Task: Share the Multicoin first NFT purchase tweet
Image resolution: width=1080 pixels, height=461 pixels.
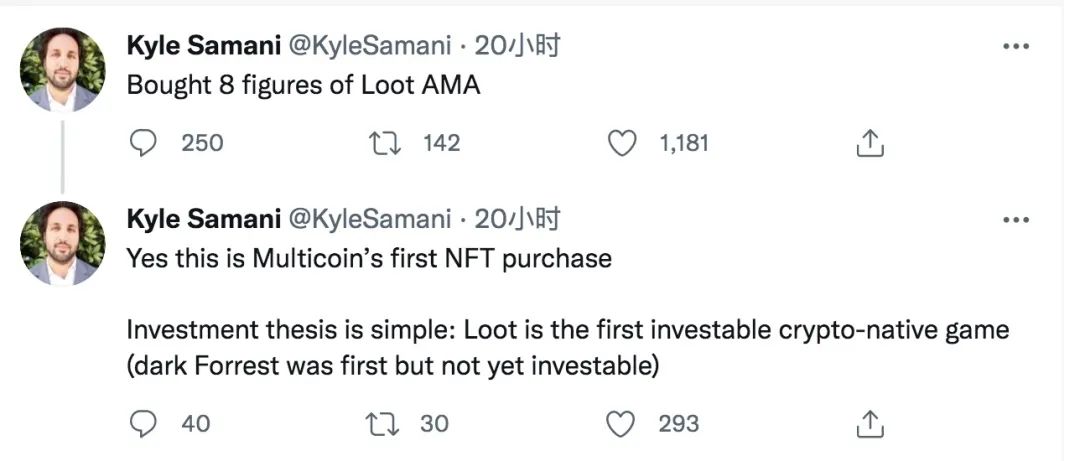Action: tap(869, 424)
